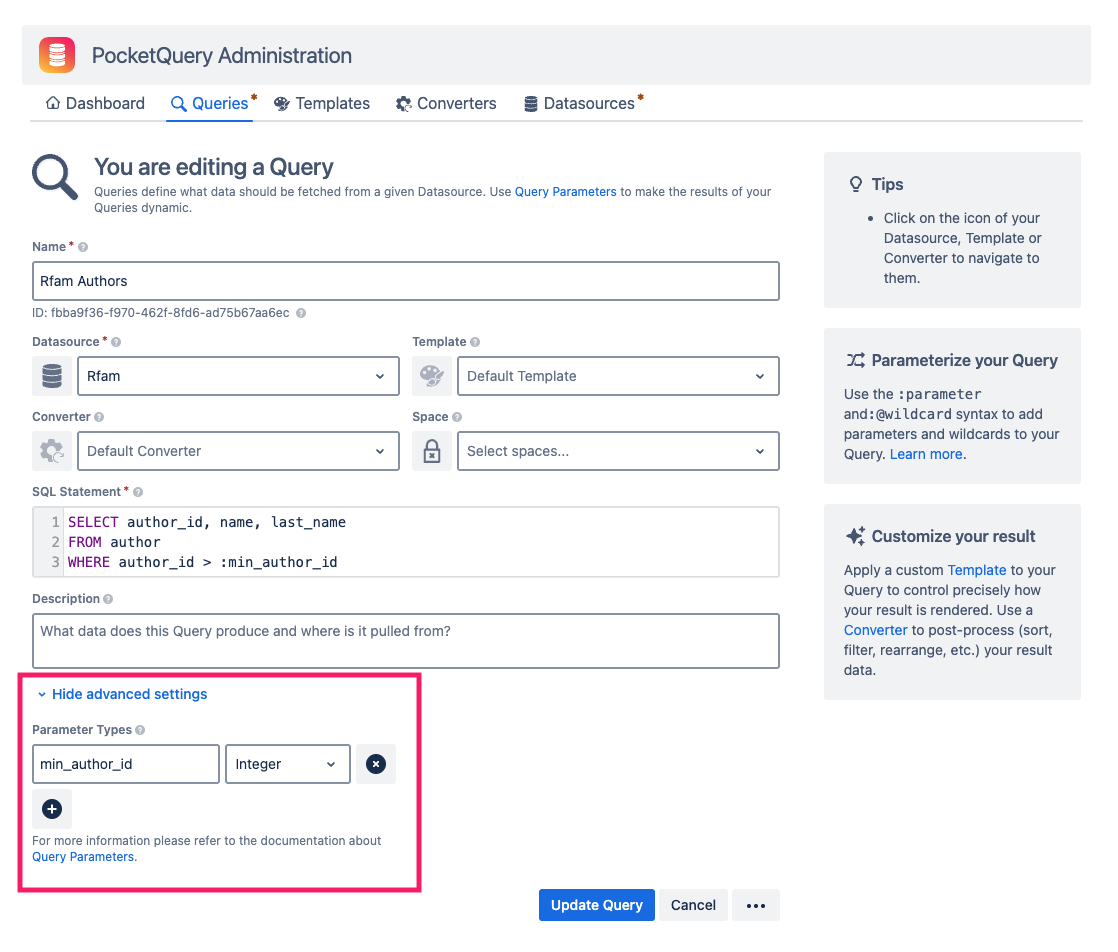Click the database icon to navigate to Datasource
The height and width of the screenshot is (952, 1118).
pyautogui.click(x=52, y=376)
